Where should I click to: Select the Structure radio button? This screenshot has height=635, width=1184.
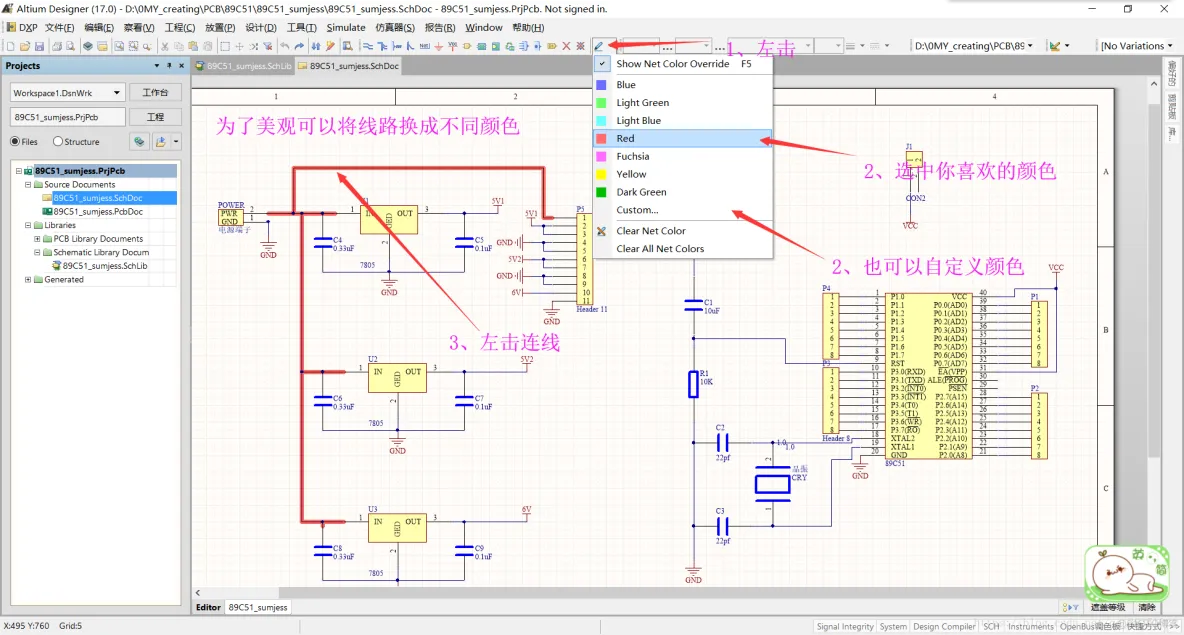[57, 141]
